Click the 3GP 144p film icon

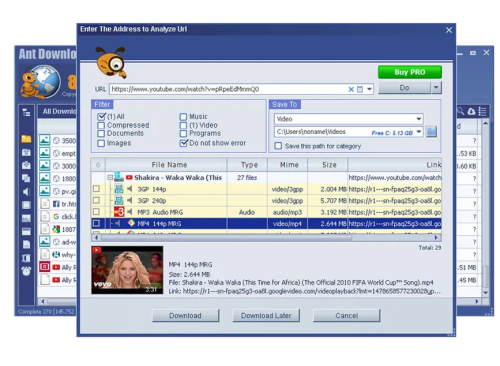pyautogui.click(x=119, y=189)
